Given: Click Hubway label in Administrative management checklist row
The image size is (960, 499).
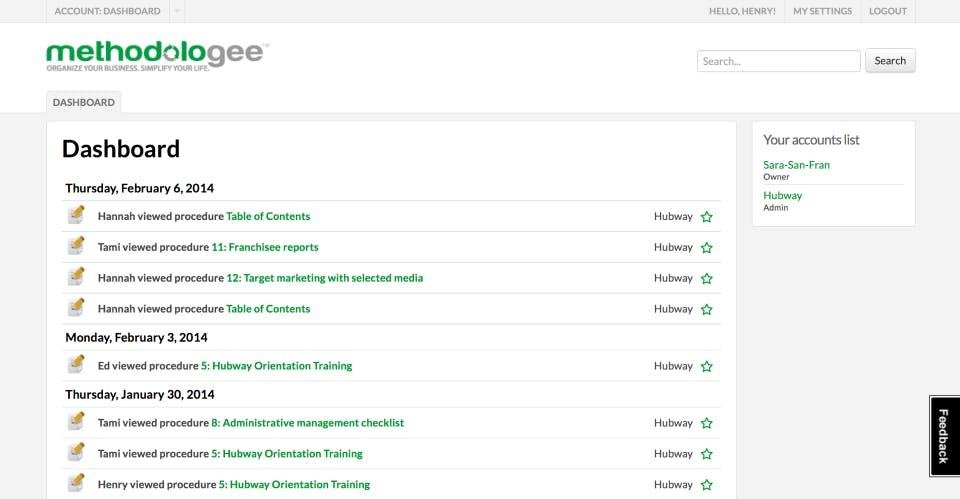Looking at the screenshot, I should point(673,423).
